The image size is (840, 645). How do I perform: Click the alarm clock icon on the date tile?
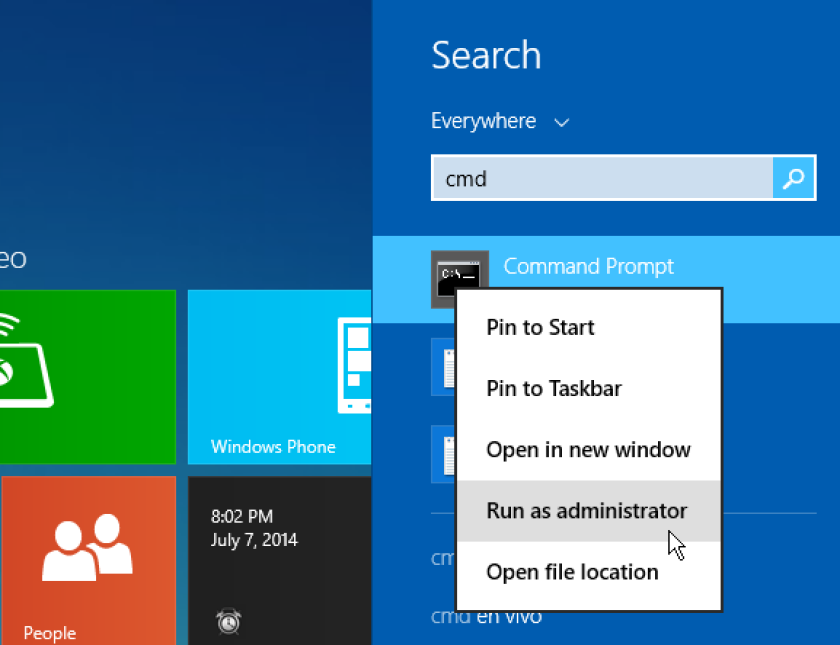[228, 621]
